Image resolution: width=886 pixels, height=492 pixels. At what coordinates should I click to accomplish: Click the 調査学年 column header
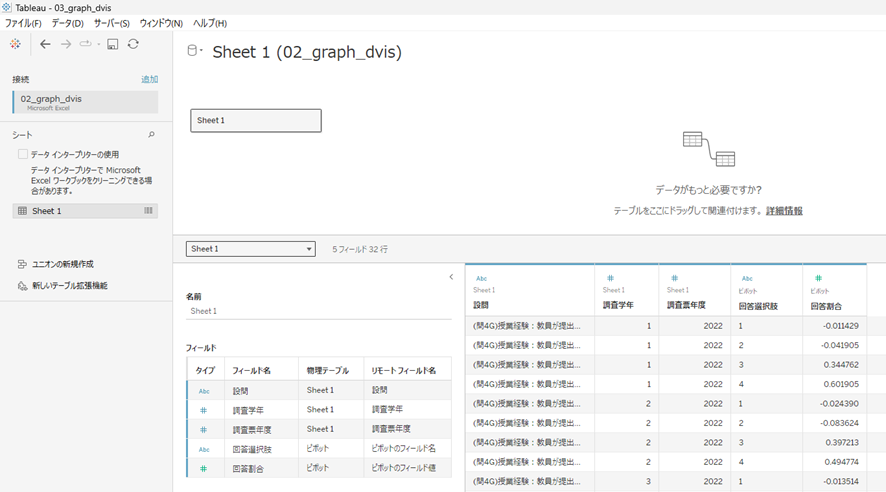click(x=618, y=305)
